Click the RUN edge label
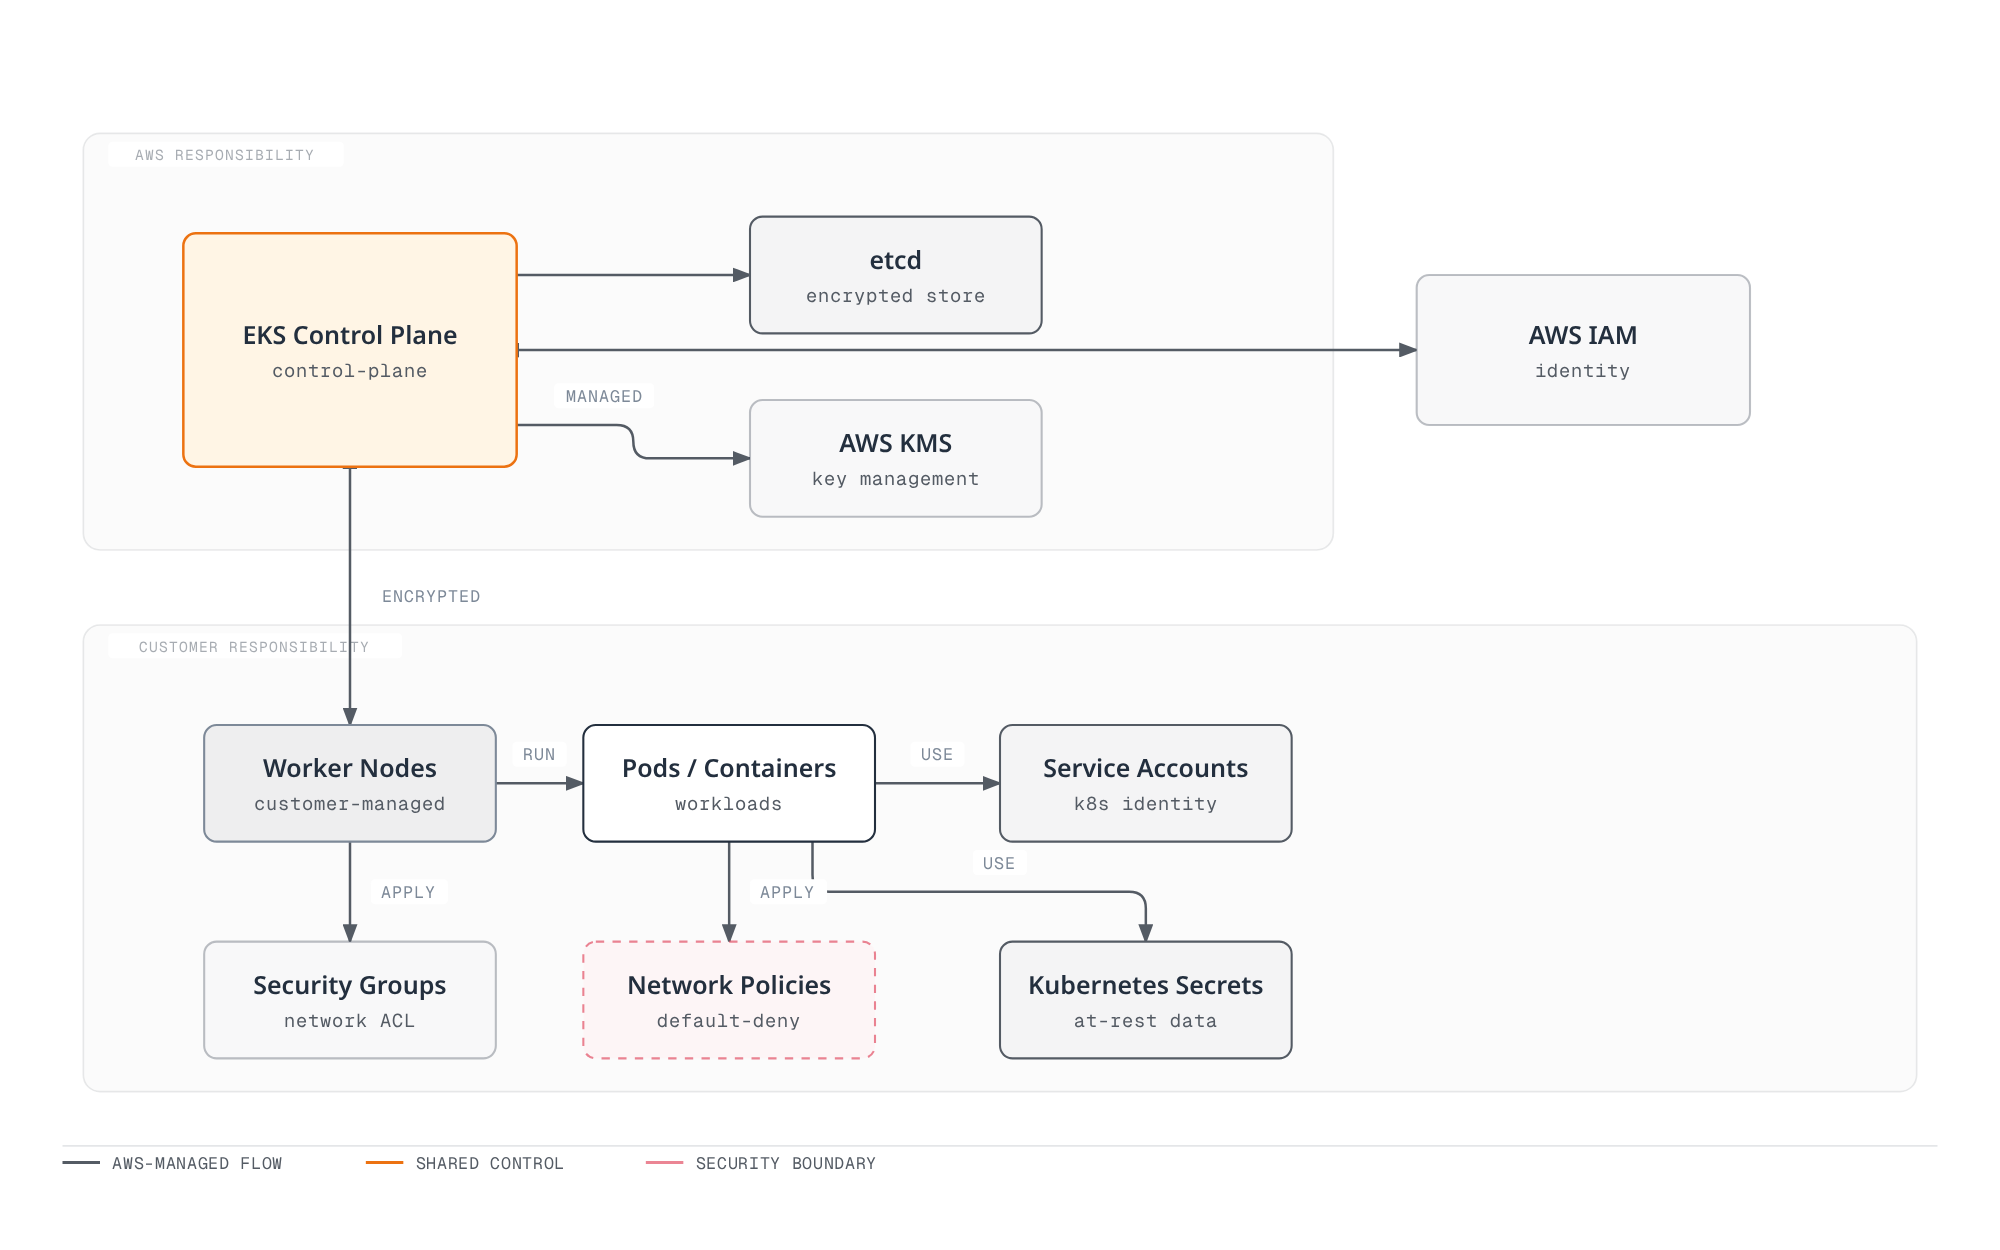 click(539, 754)
